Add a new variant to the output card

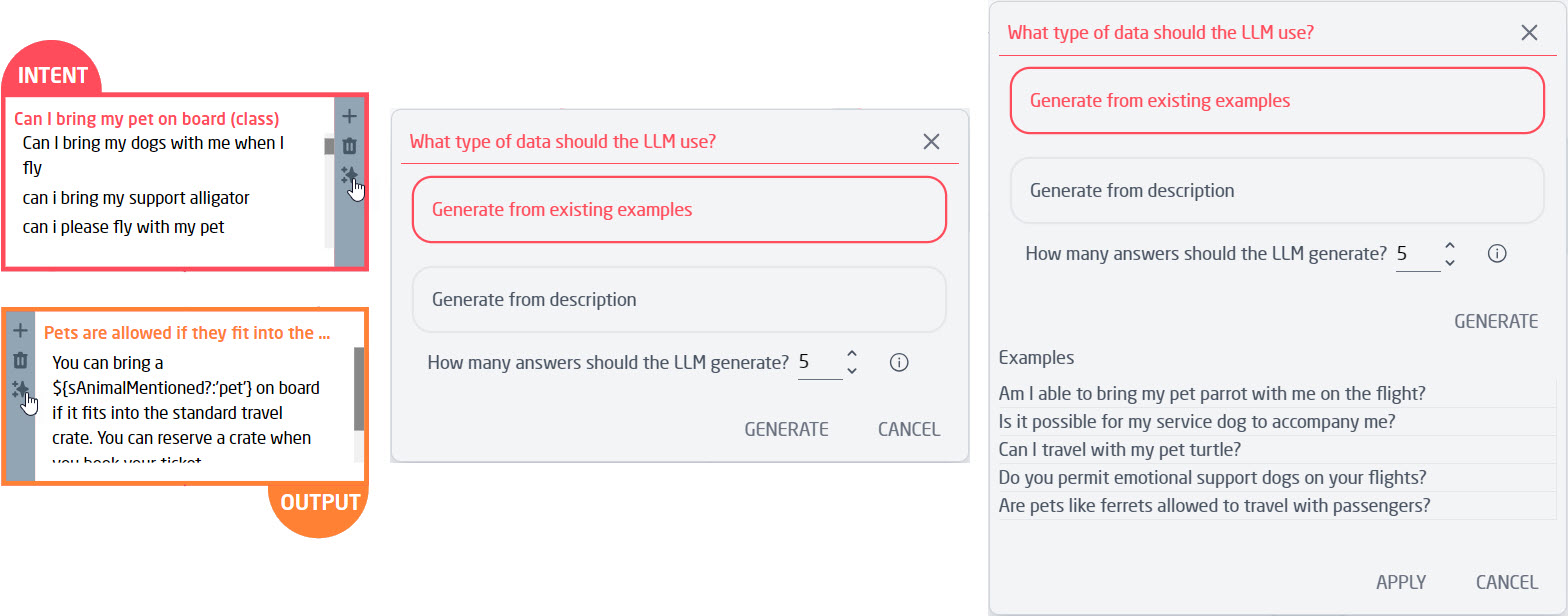[19, 330]
